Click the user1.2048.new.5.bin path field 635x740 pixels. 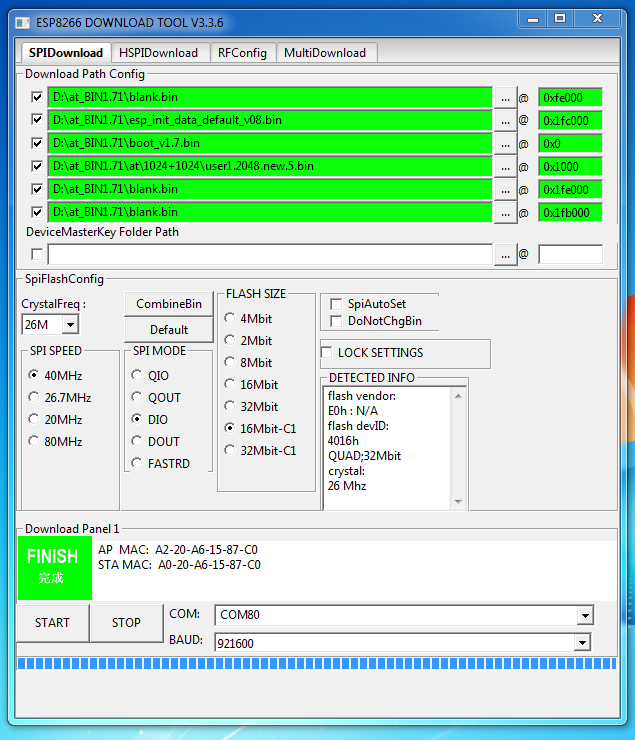pyautogui.click(x=270, y=166)
